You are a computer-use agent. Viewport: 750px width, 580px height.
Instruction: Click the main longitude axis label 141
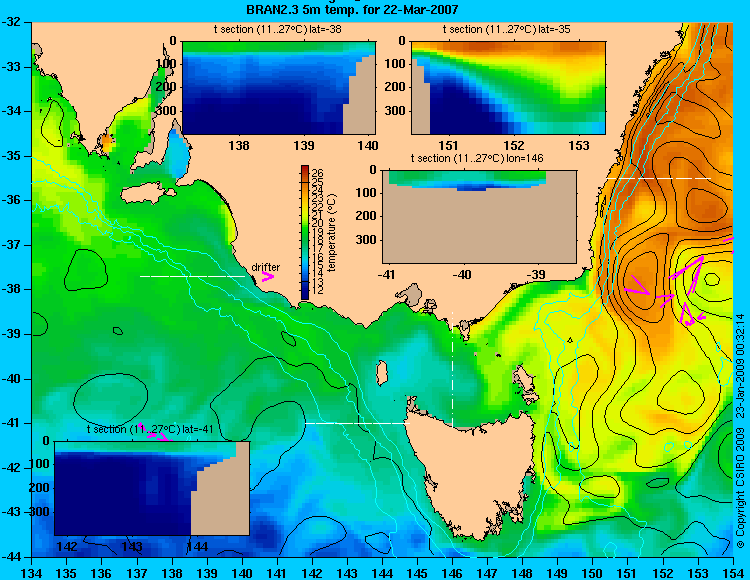click(x=276, y=573)
